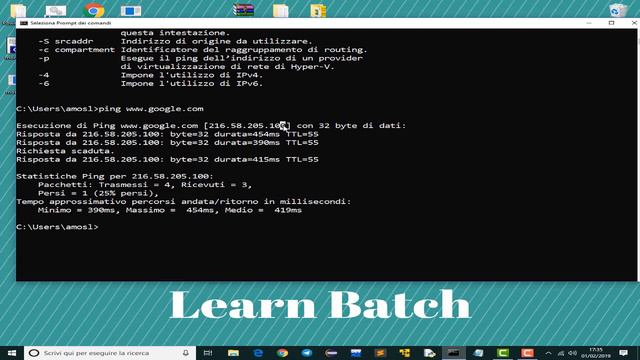Show hidden system tray icons
Viewport: 640px width, 360px height.
click(548, 353)
